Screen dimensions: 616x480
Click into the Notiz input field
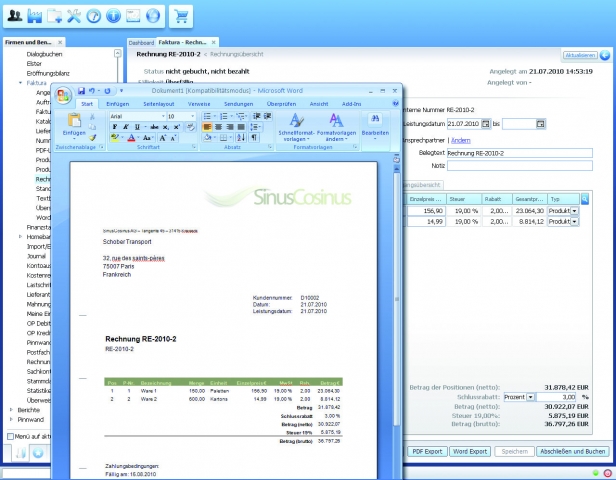pos(519,166)
